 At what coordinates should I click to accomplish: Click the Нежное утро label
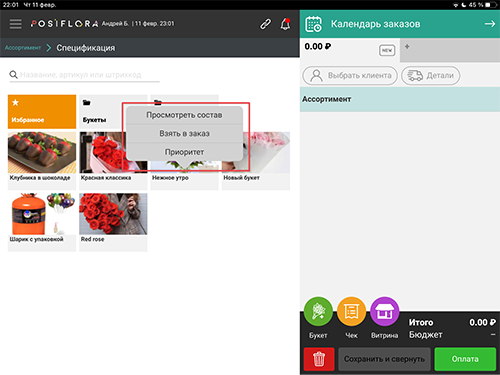170,178
